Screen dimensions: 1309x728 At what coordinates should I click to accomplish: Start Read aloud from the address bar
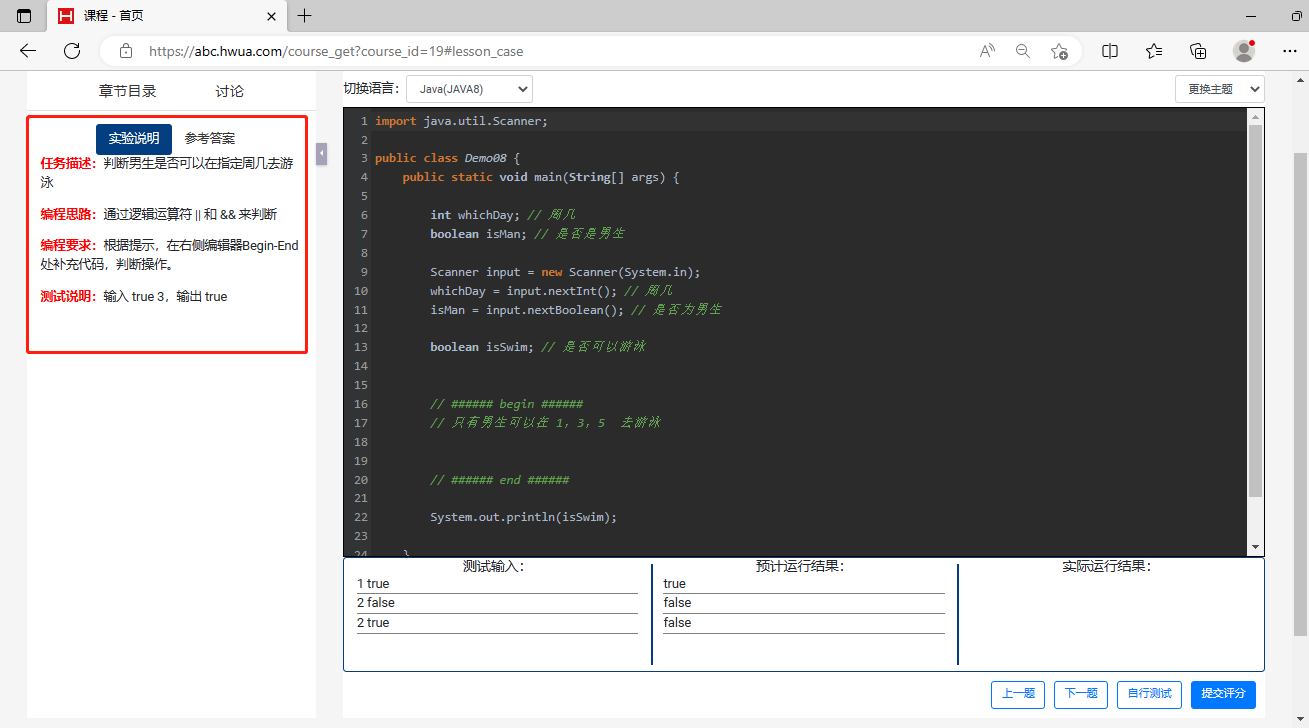coord(987,51)
